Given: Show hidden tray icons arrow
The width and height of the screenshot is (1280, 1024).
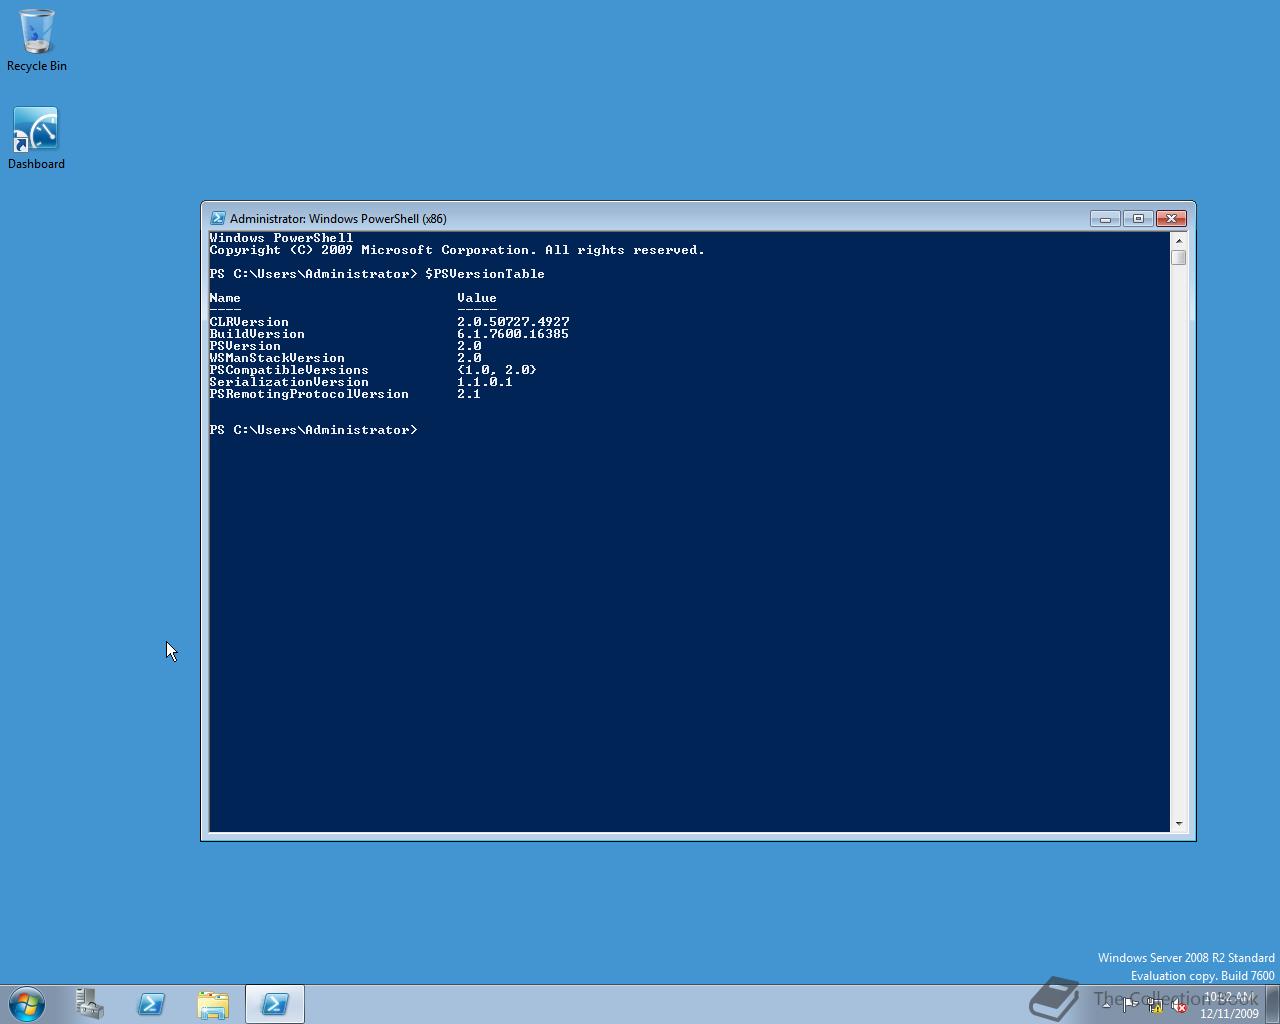Looking at the screenshot, I should coord(1105,1005).
